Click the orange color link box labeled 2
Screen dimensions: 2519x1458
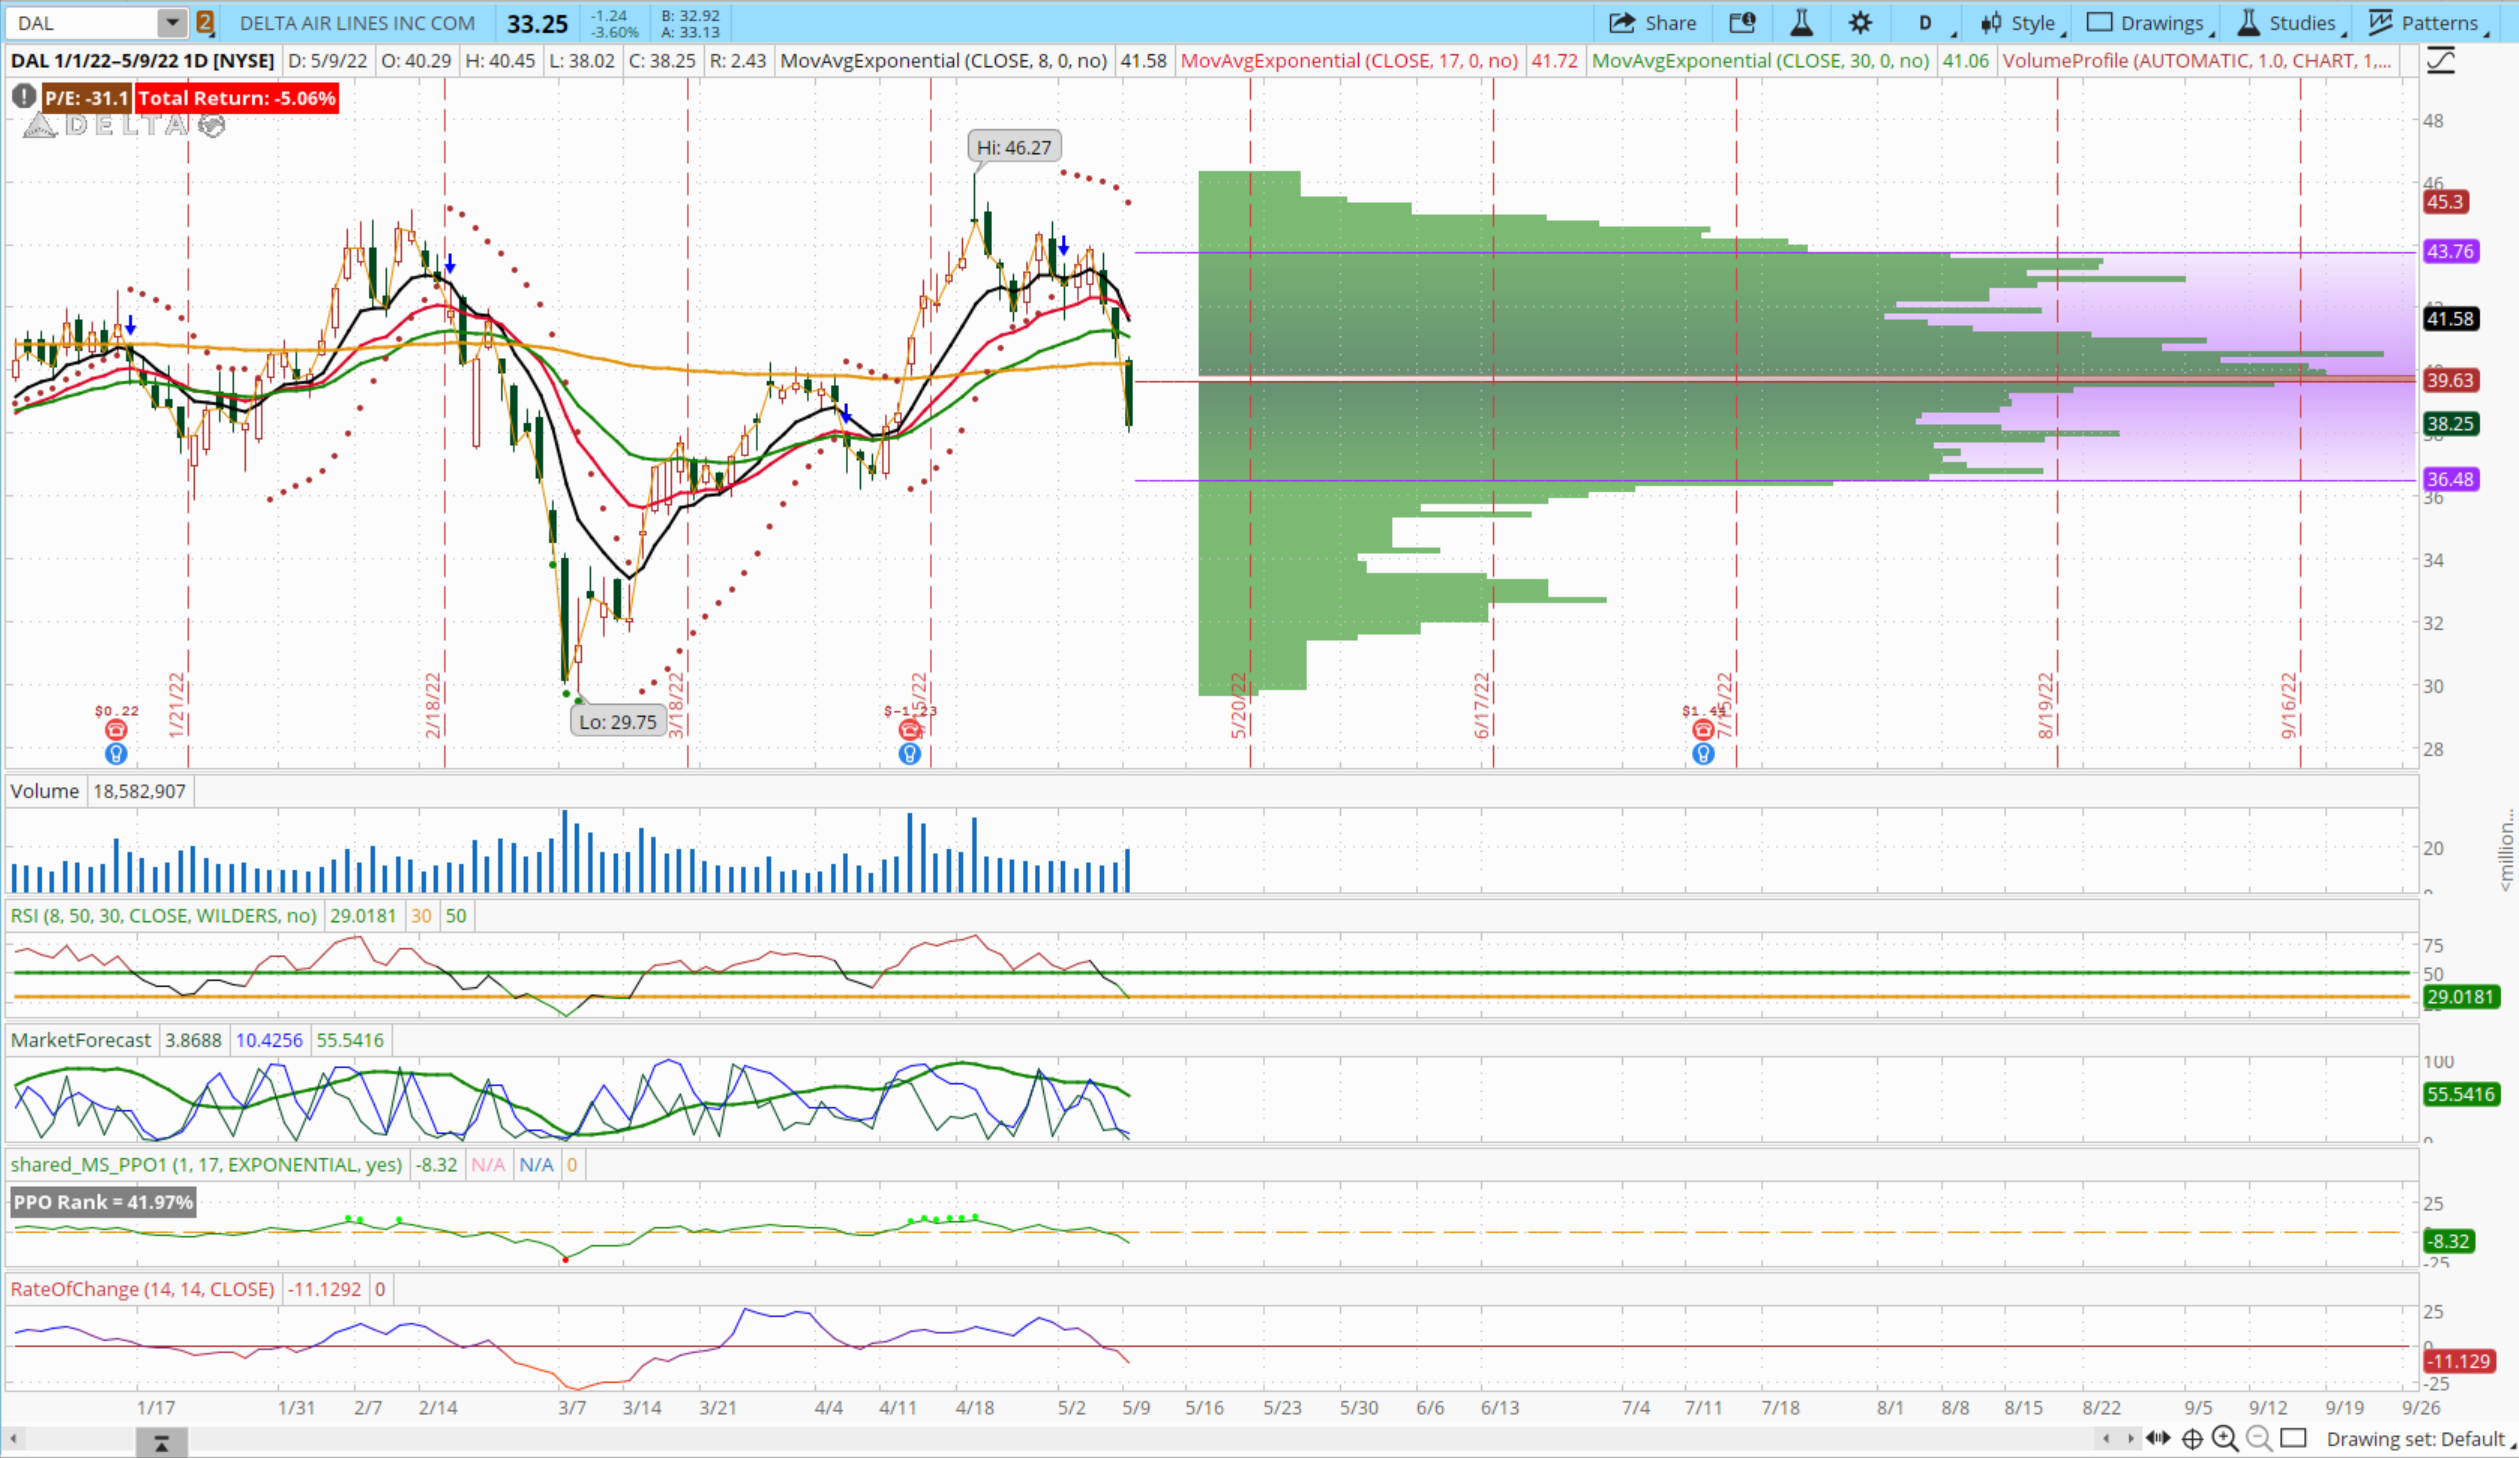204,22
